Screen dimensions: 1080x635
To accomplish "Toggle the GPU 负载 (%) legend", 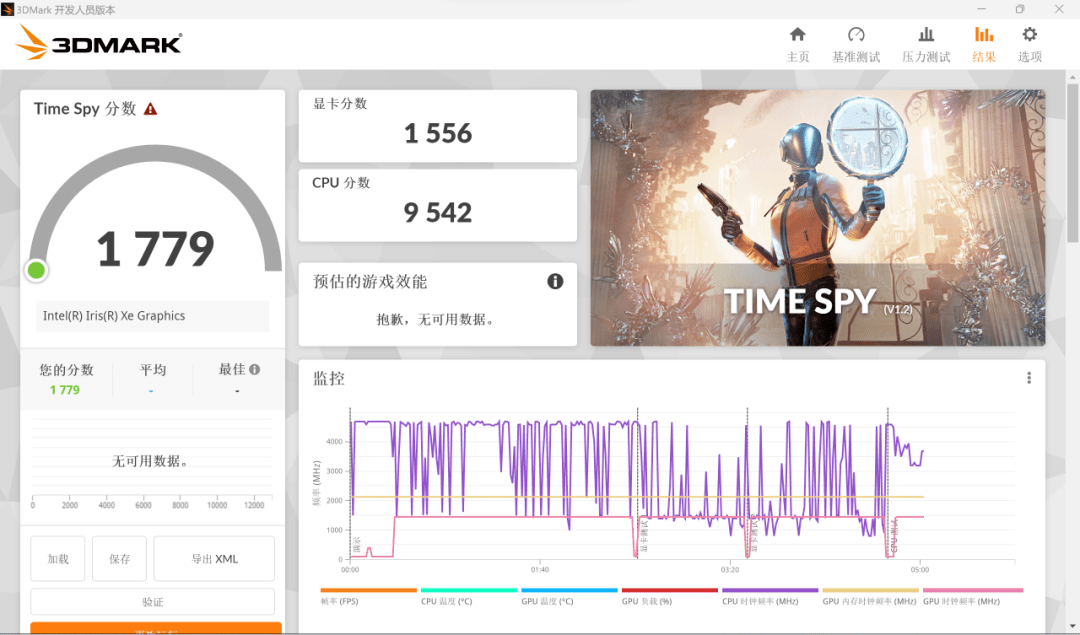I will tap(669, 596).
